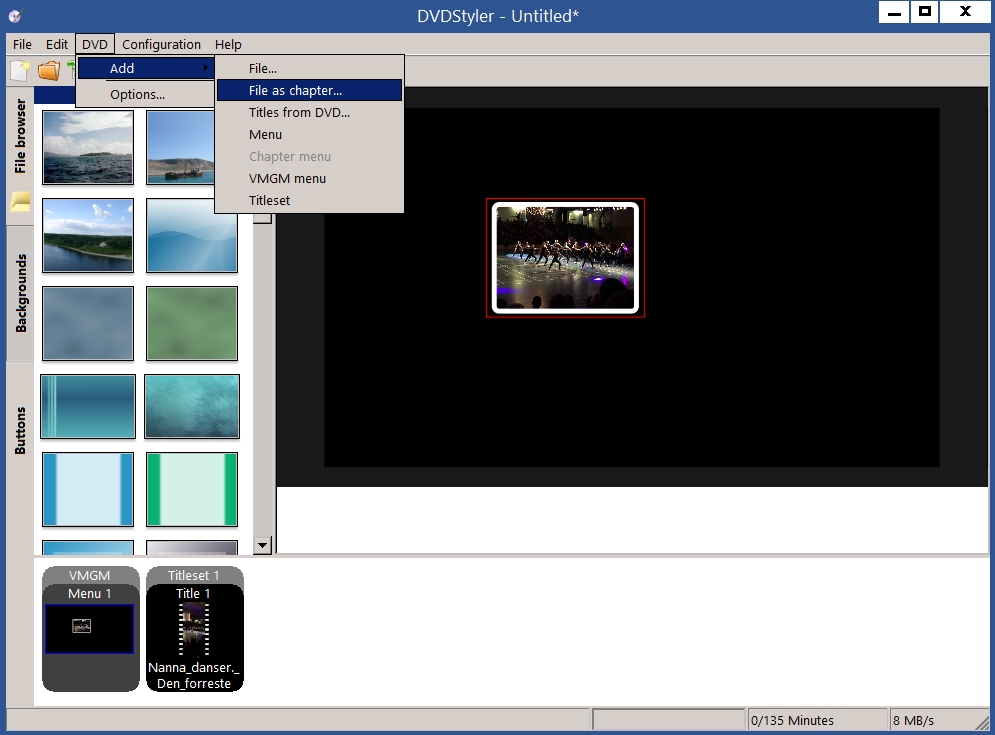Viewport: 995px width, 735px height.
Task: Select the turquoise textured background
Action: (192, 406)
